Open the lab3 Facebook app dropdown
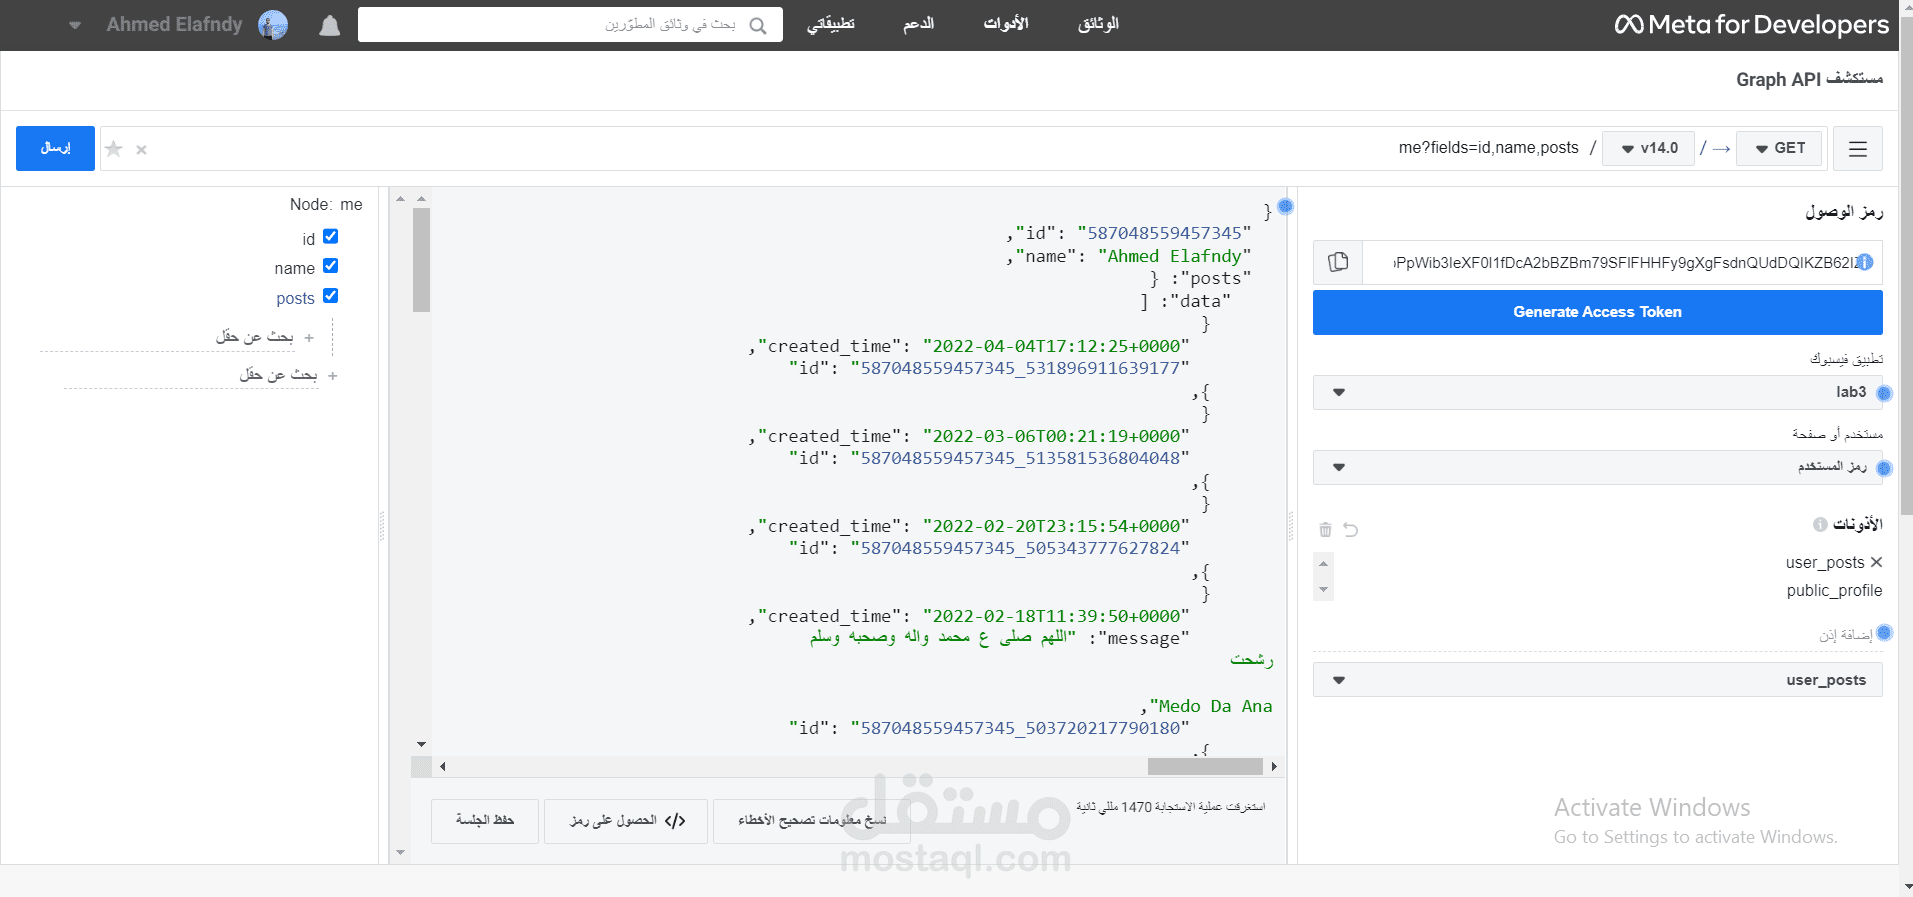1913x897 pixels. click(1598, 392)
